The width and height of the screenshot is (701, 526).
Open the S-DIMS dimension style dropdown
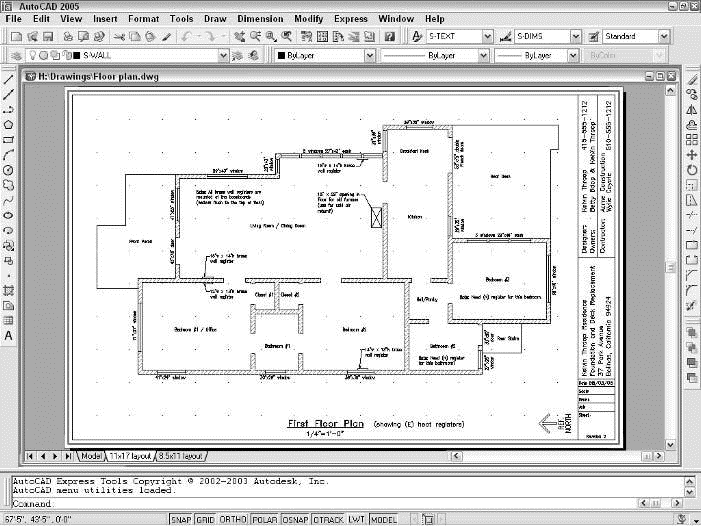tap(576, 37)
